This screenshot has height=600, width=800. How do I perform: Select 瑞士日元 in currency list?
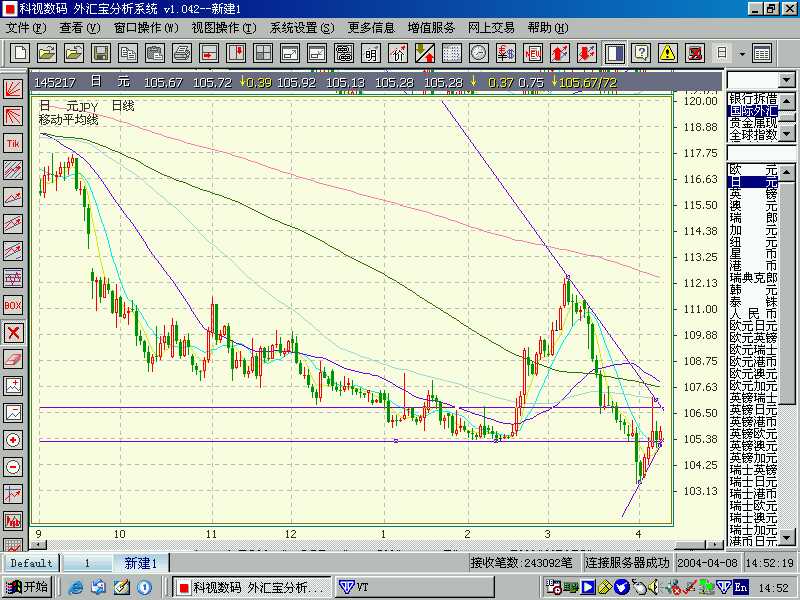[753, 482]
